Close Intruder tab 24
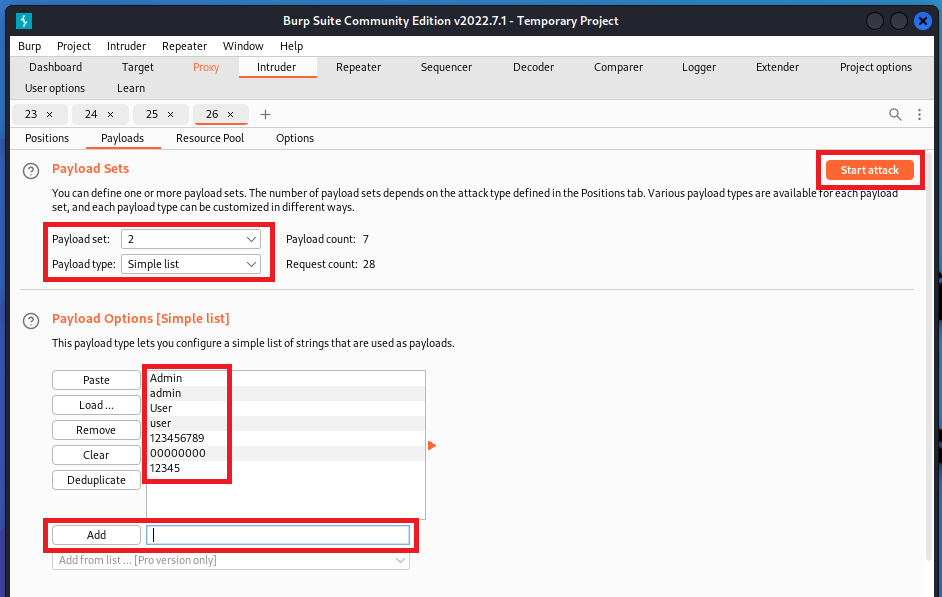 (110, 114)
